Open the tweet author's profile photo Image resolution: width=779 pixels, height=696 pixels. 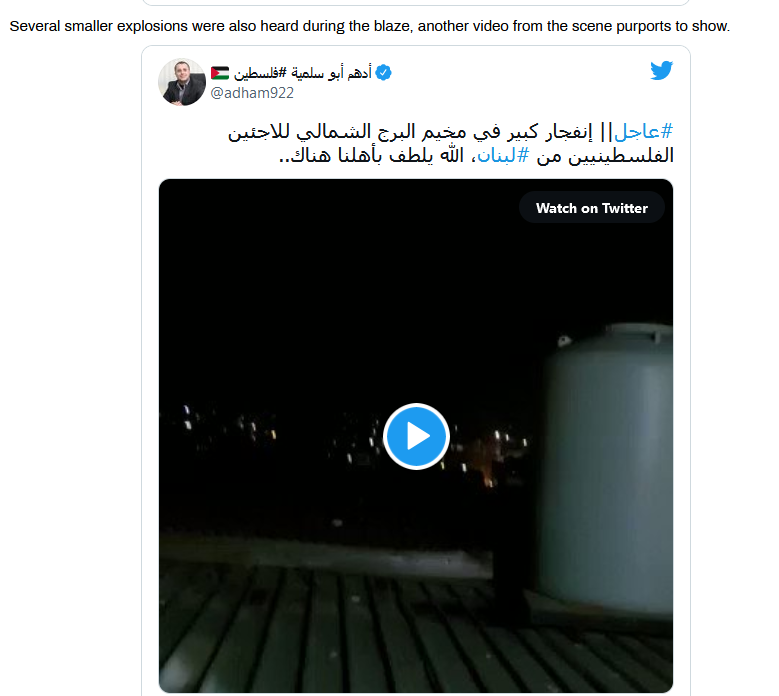pyautogui.click(x=182, y=82)
